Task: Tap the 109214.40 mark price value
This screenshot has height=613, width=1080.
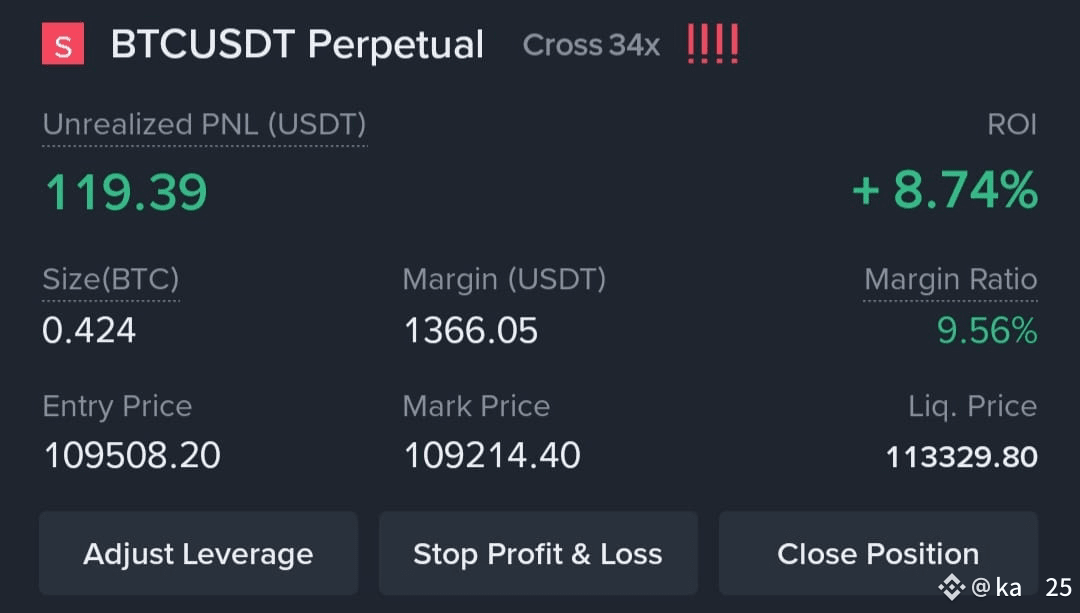Action: (x=492, y=455)
